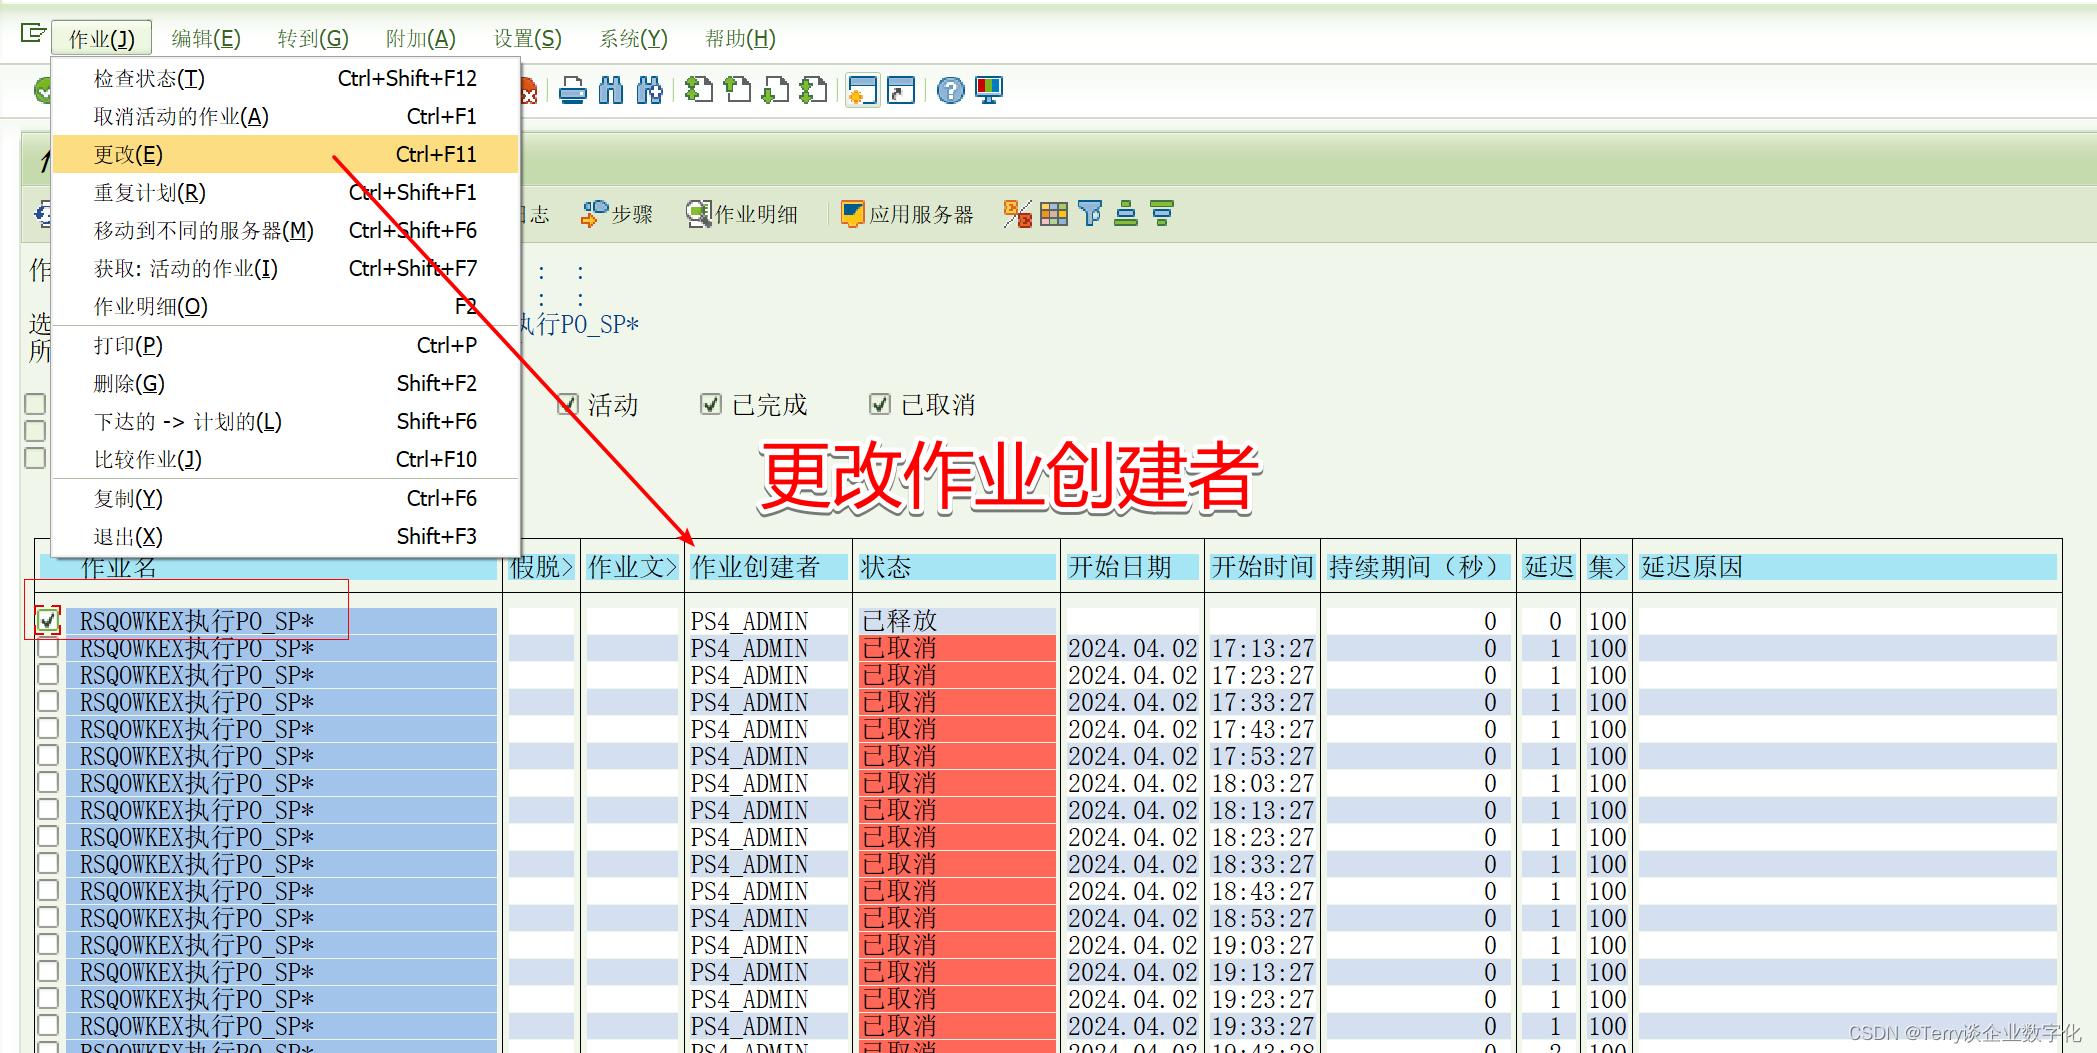Click the filter icon above the job list

pyautogui.click(x=1089, y=213)
